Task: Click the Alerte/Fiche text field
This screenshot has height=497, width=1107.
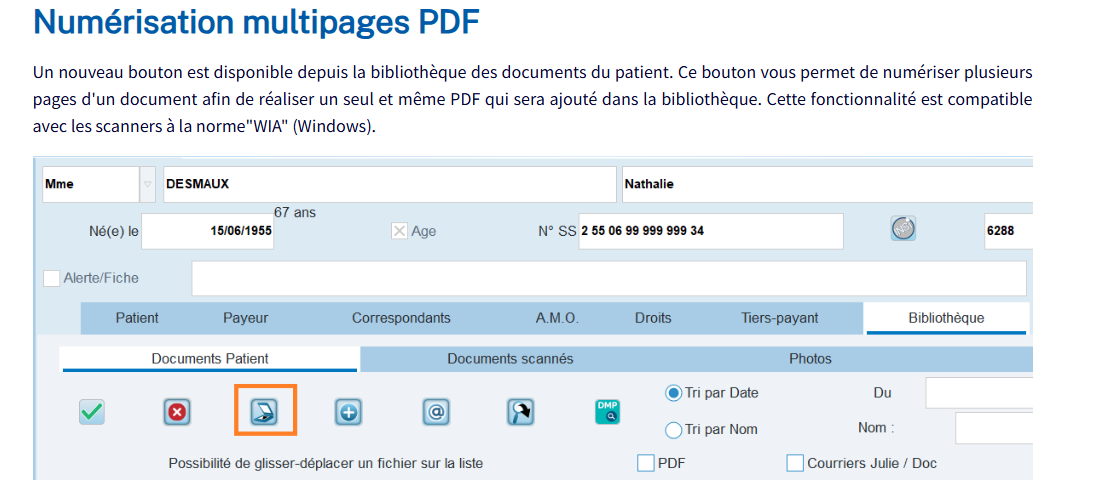Action: point(609,278)
